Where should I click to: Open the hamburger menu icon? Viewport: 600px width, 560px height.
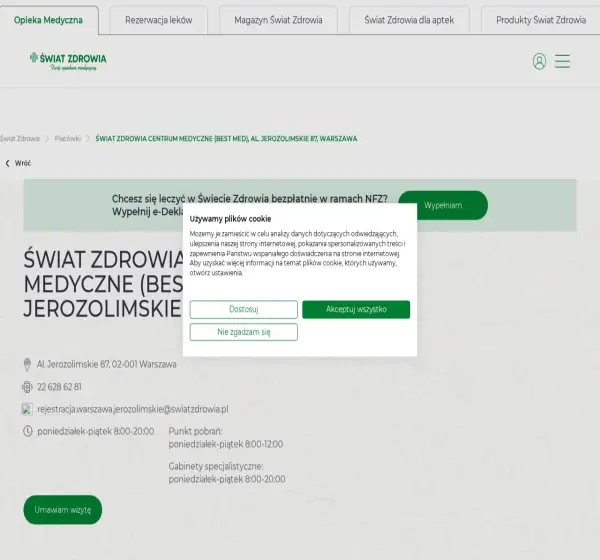(562, 61)
